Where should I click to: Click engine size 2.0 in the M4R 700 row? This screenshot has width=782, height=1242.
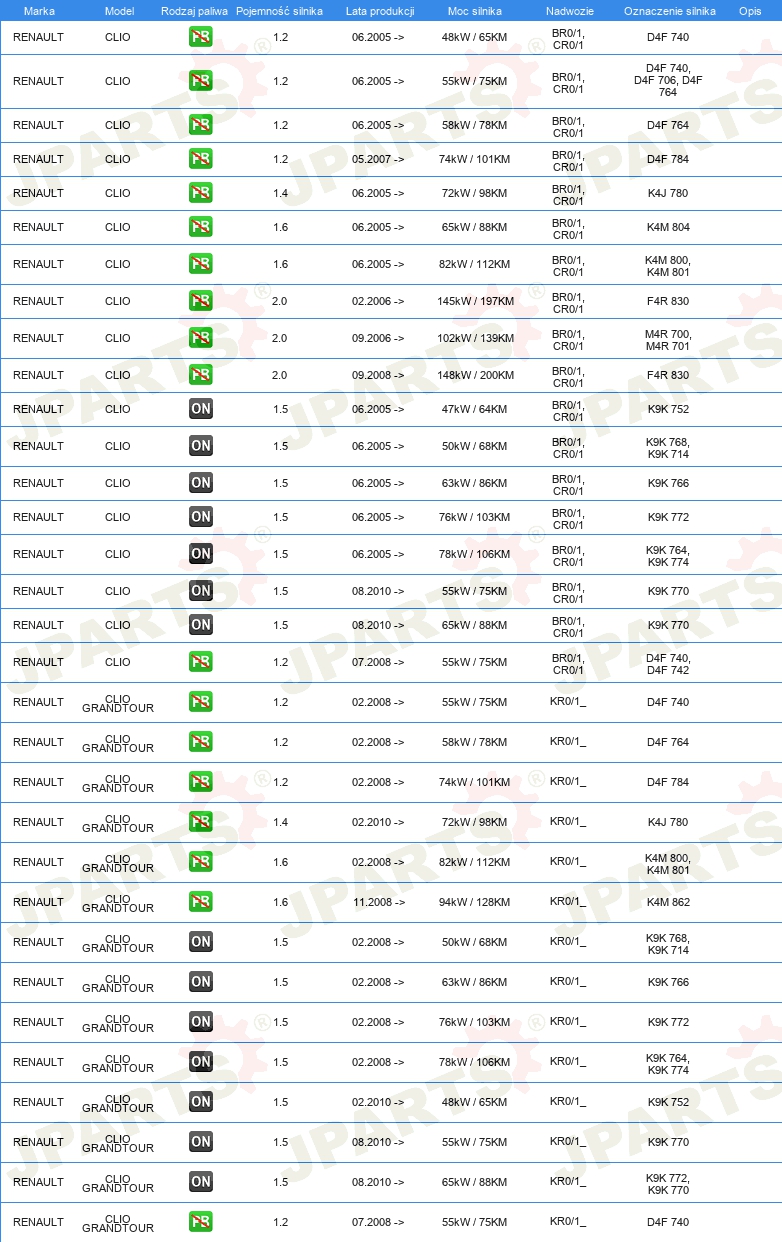(x=280, y=338)
